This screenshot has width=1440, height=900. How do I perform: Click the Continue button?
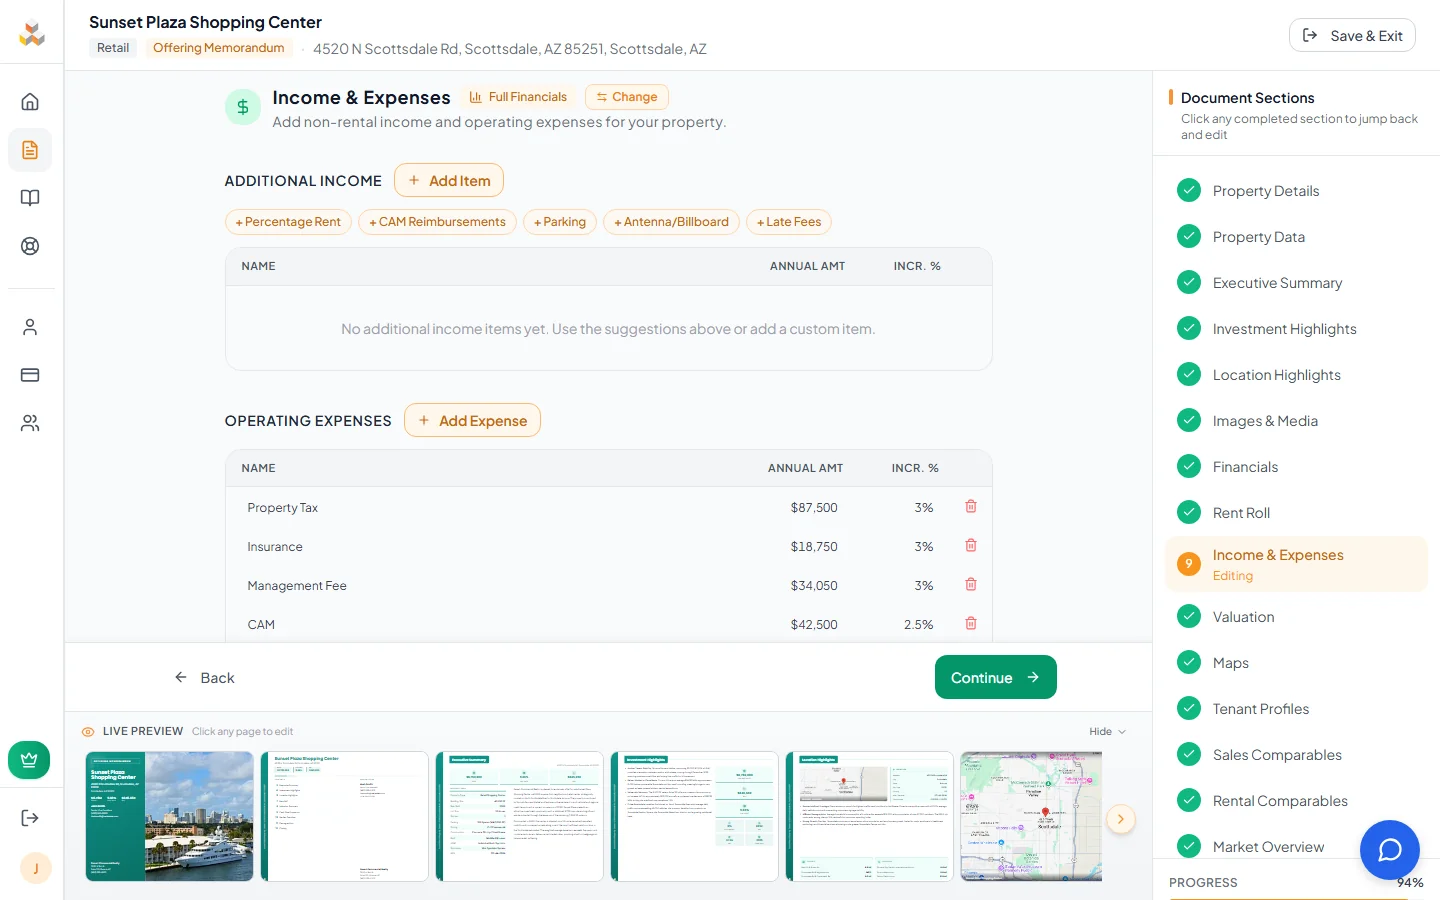(995, 677)
